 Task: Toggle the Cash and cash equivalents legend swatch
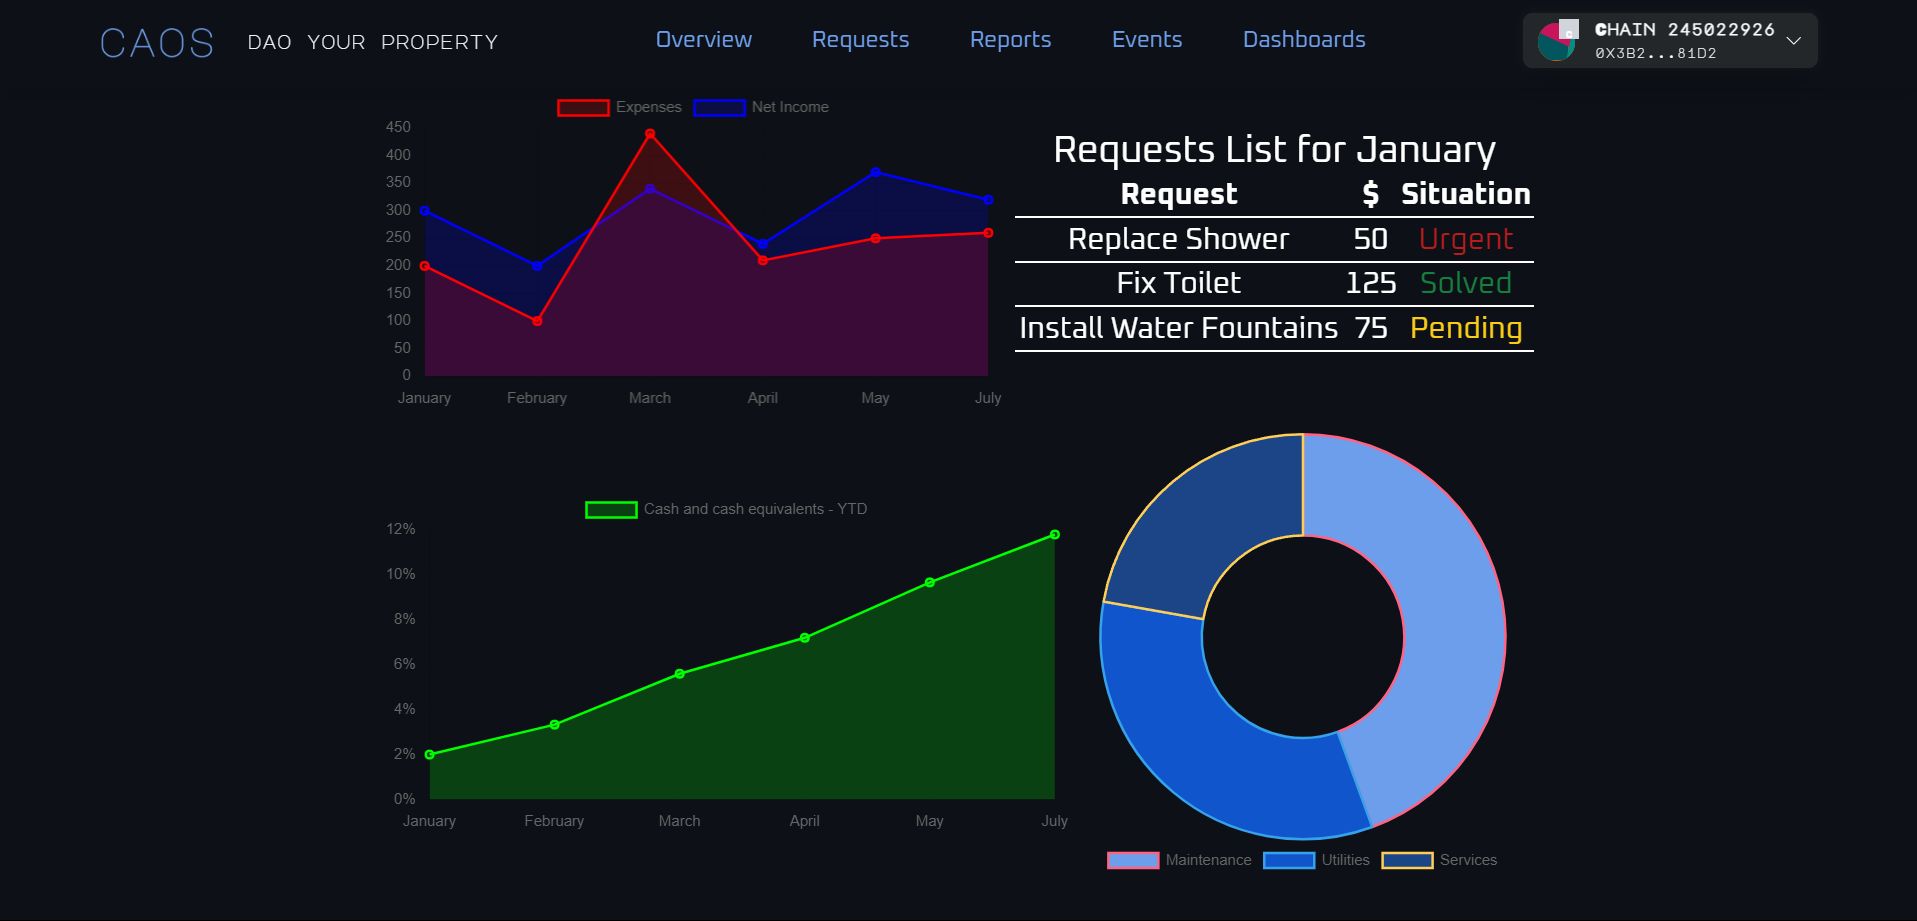[x=611, y=510]
